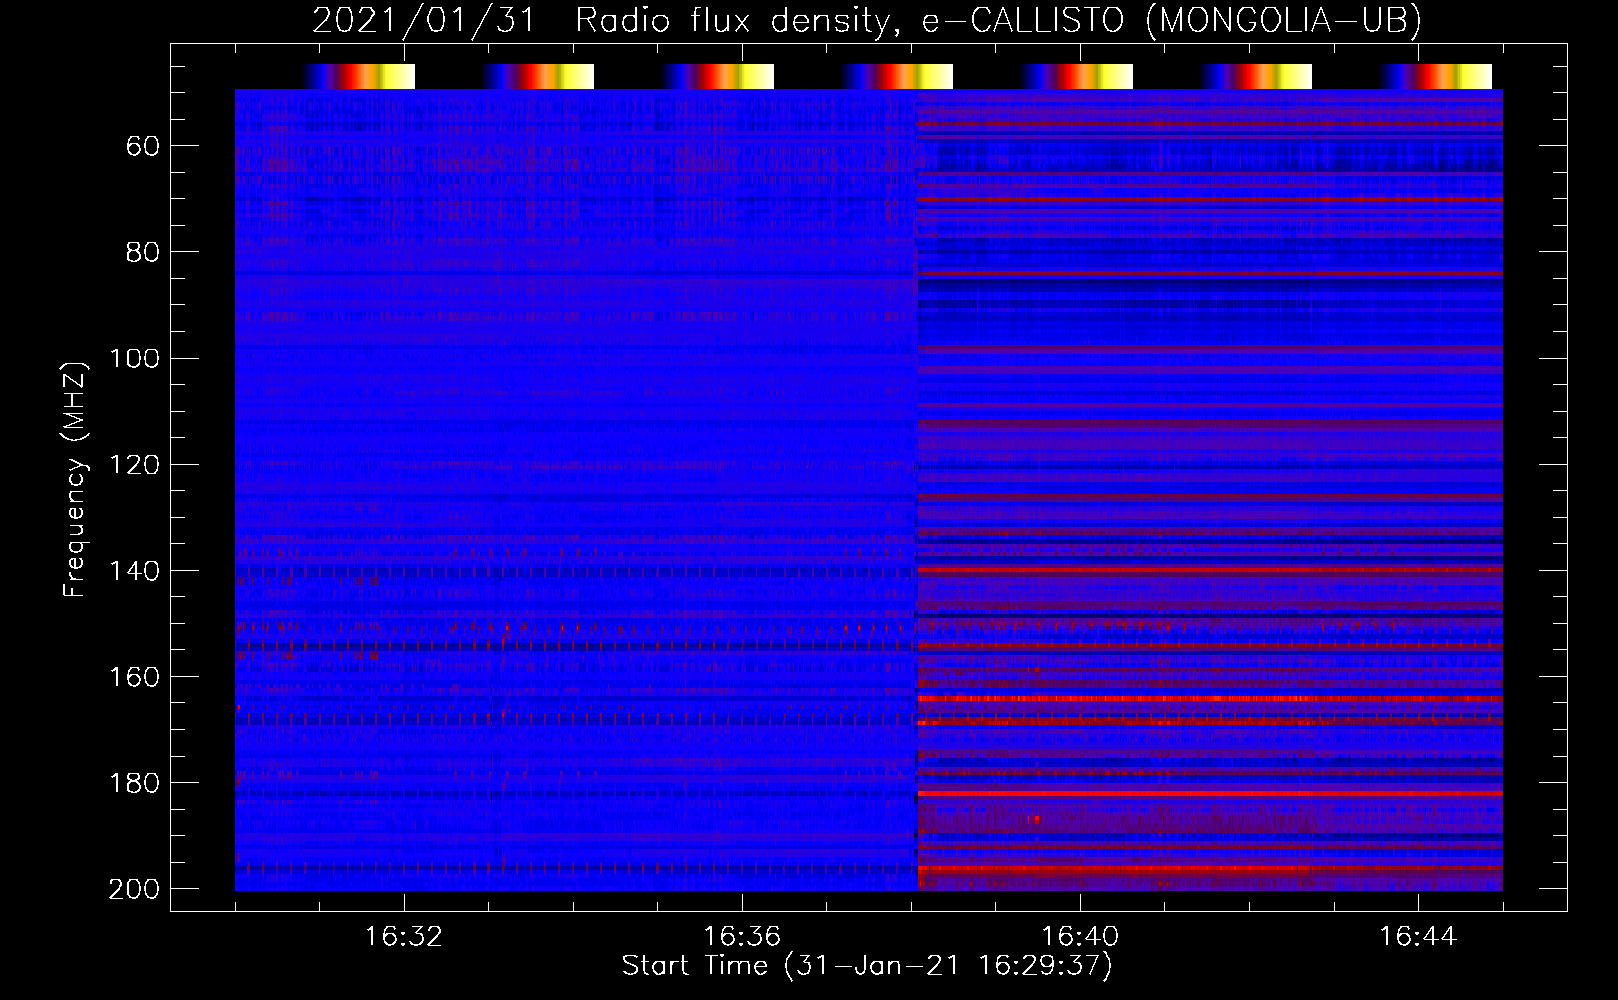Click the plot title mentioning e-CALLISTO MONGOLIA-UB
This screenshot has width=1618, height=1000.
(867, 21)
